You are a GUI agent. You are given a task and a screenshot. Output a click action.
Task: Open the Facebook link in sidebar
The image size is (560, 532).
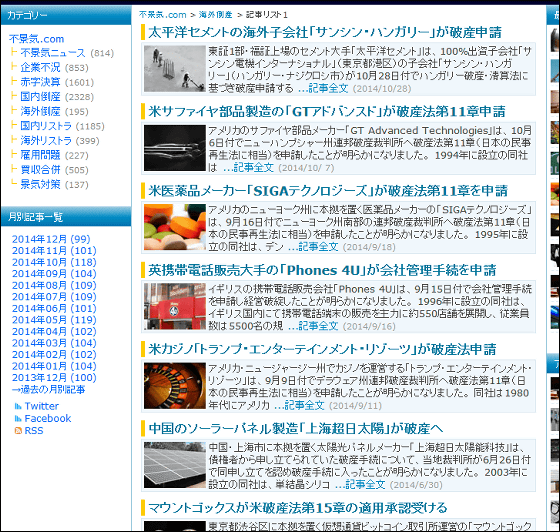click(48, 418)
